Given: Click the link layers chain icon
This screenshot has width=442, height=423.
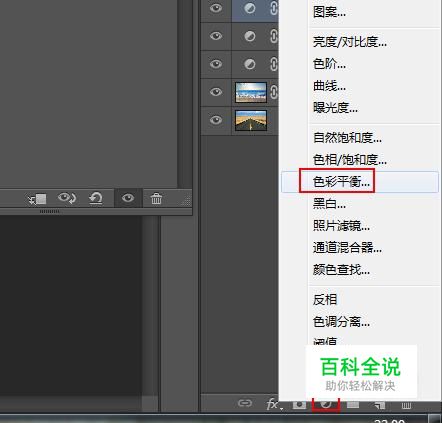Looking at the screenshot, I should [245, 404].
